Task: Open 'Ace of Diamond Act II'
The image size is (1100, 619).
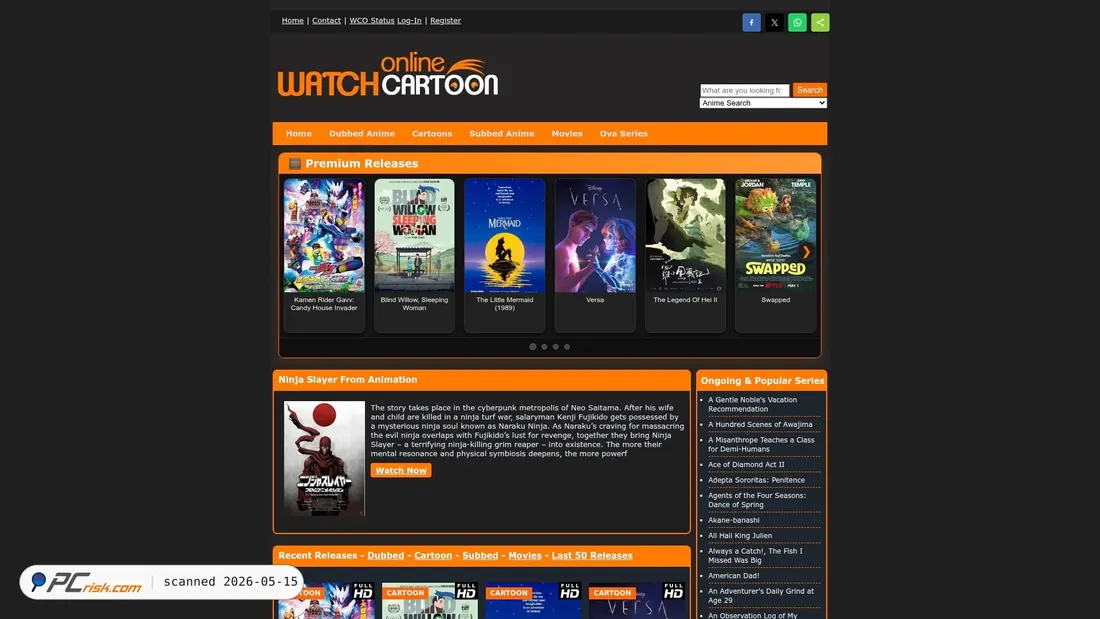Action: click(746, 465)
